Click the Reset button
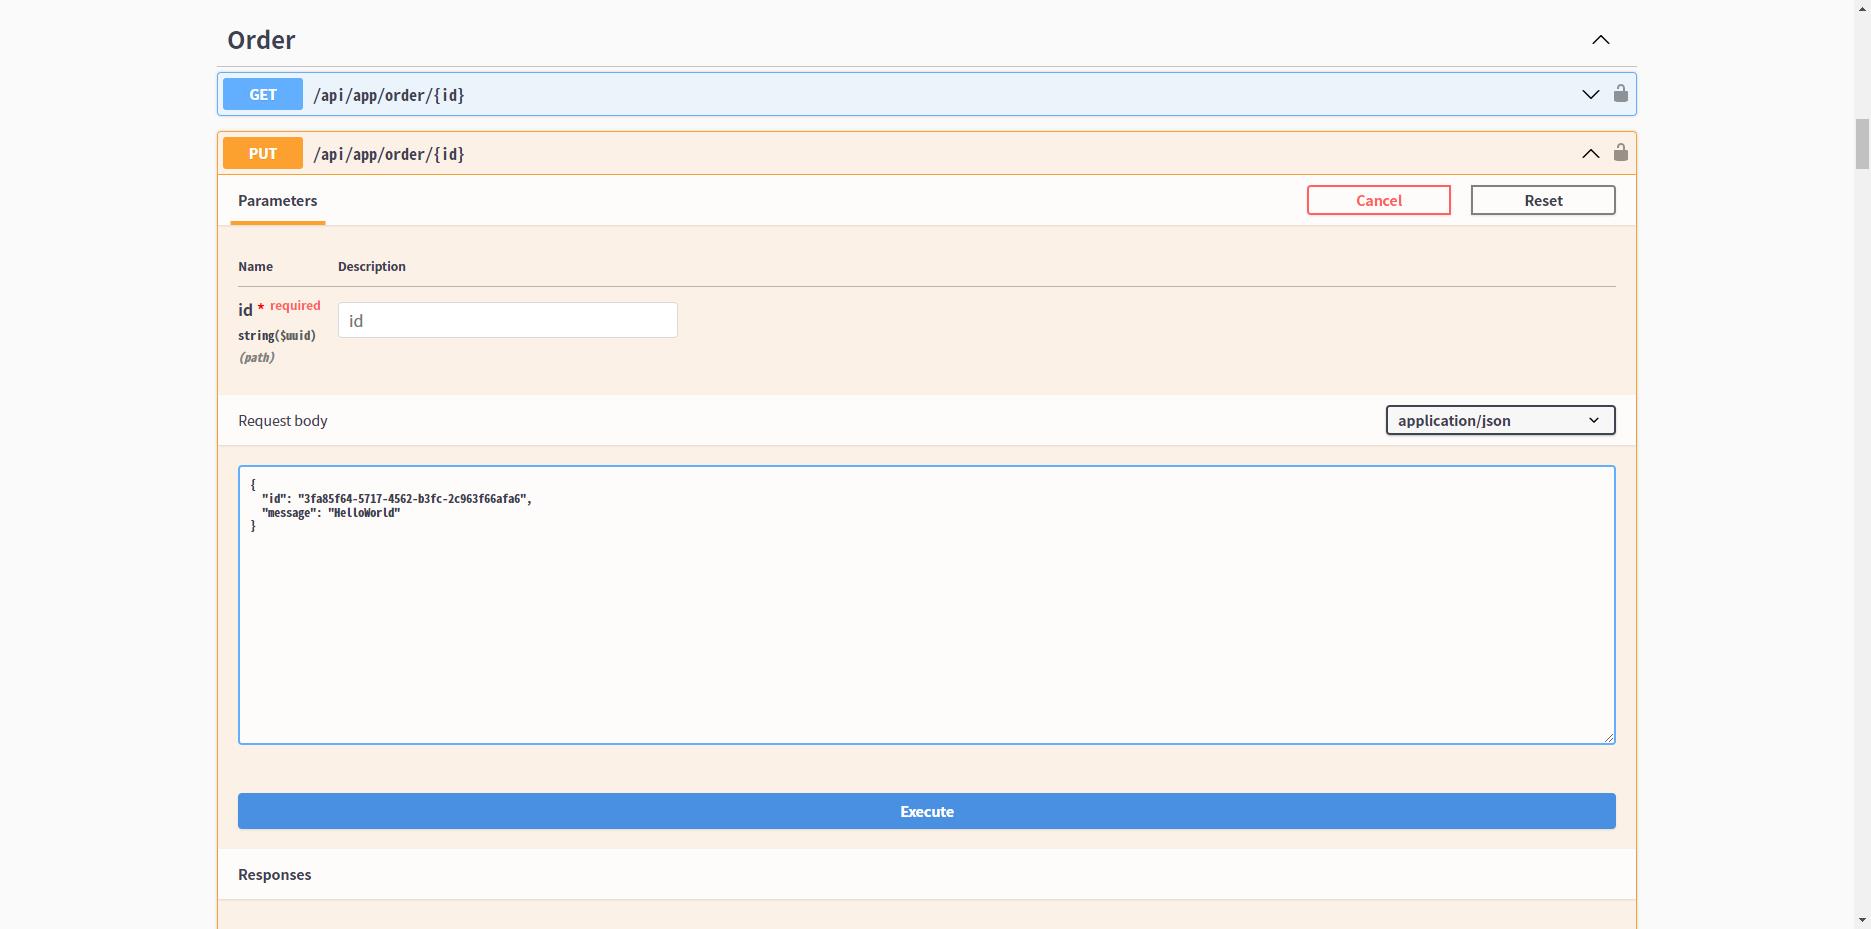The width and height of the screenshot is (1871, 929). coord(1543,200)
